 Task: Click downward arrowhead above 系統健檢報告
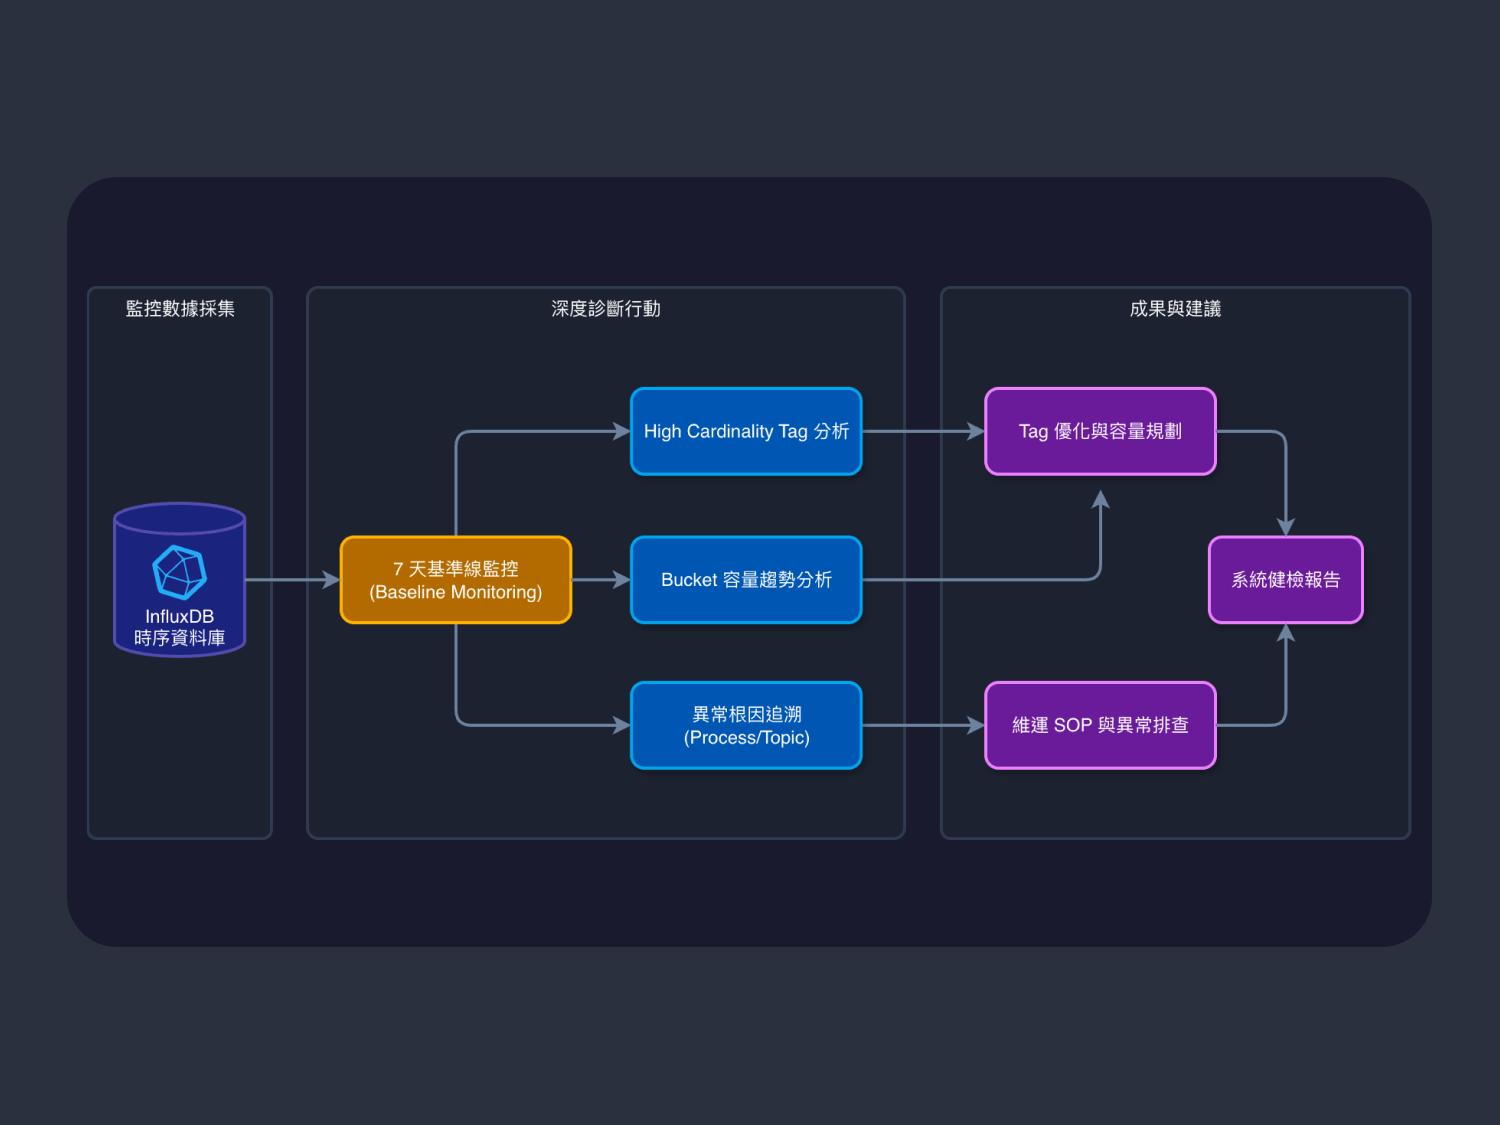1286,527
